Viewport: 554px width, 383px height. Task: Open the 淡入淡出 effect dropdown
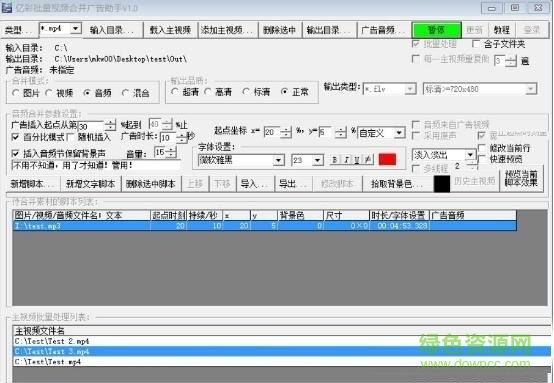coord(470,155)
